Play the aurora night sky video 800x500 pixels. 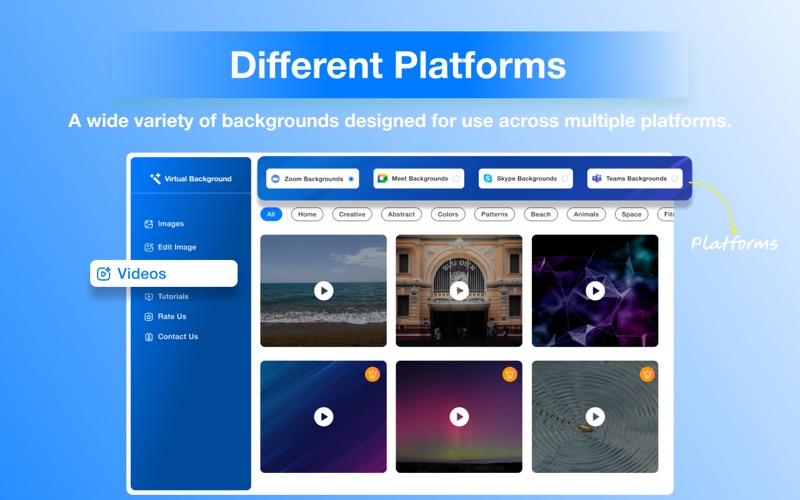click(459, 417)
